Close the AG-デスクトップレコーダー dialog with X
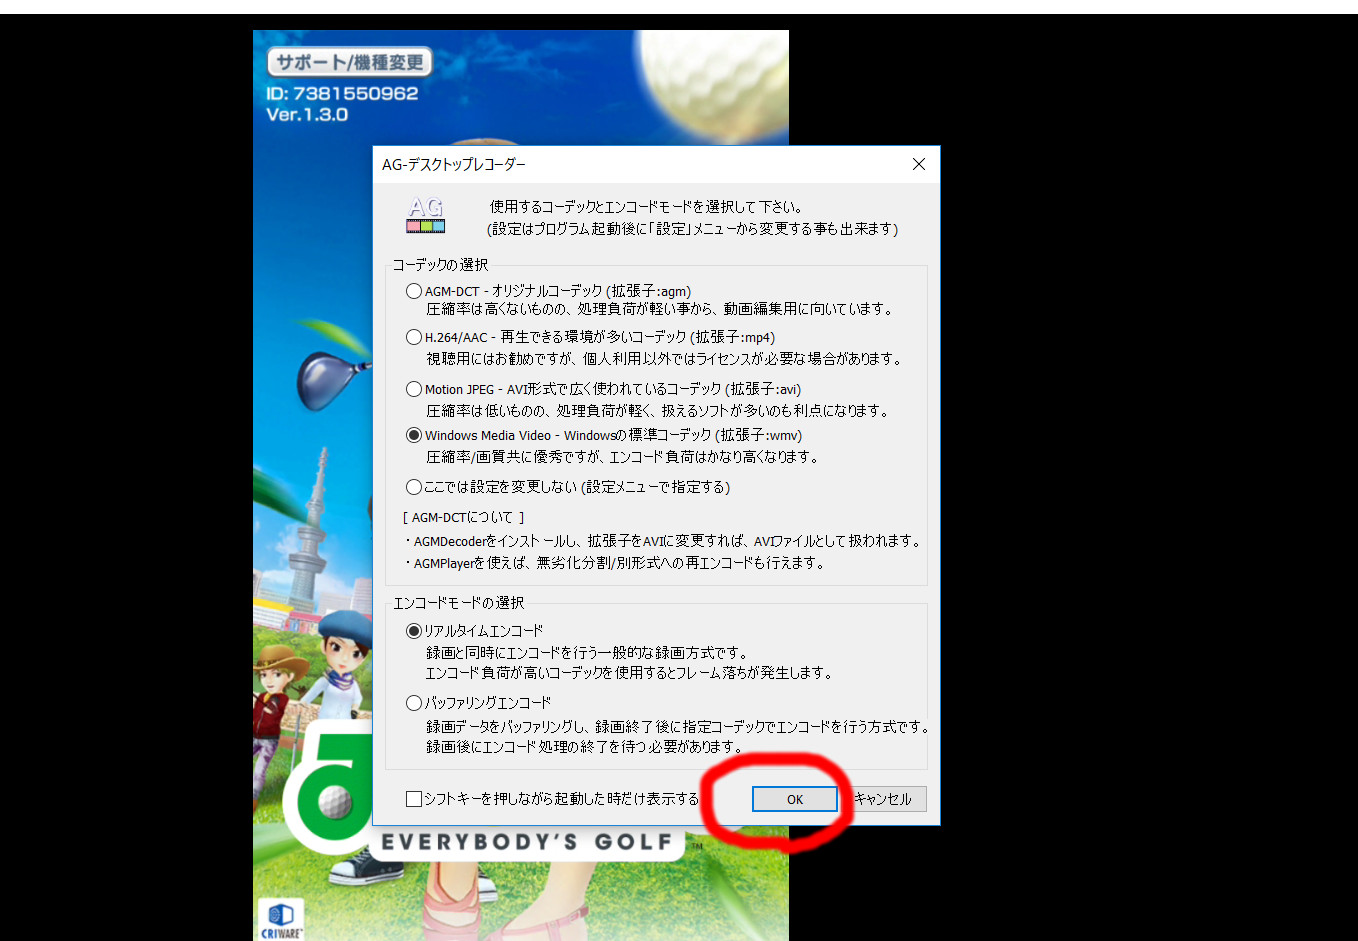 coord(918,164)
